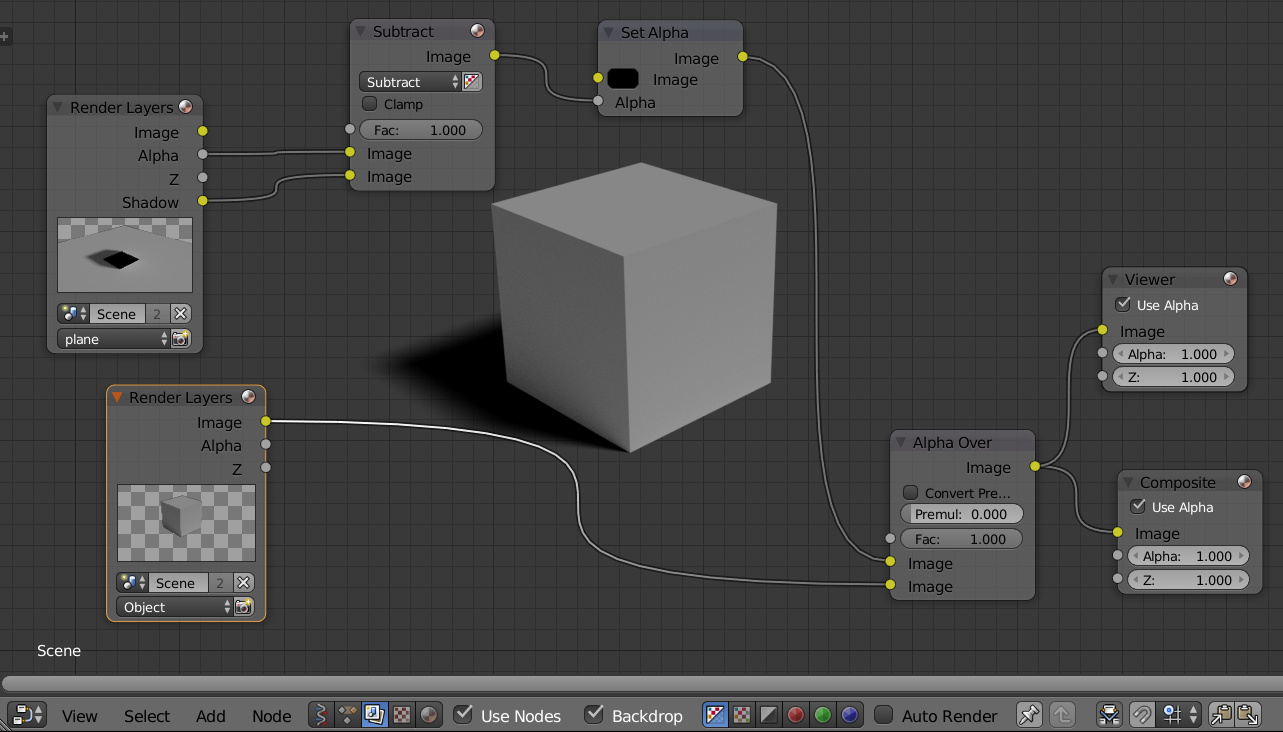Switch to the Texture node tree icon
Viewport: 1283px width, 732px height.
401,715
